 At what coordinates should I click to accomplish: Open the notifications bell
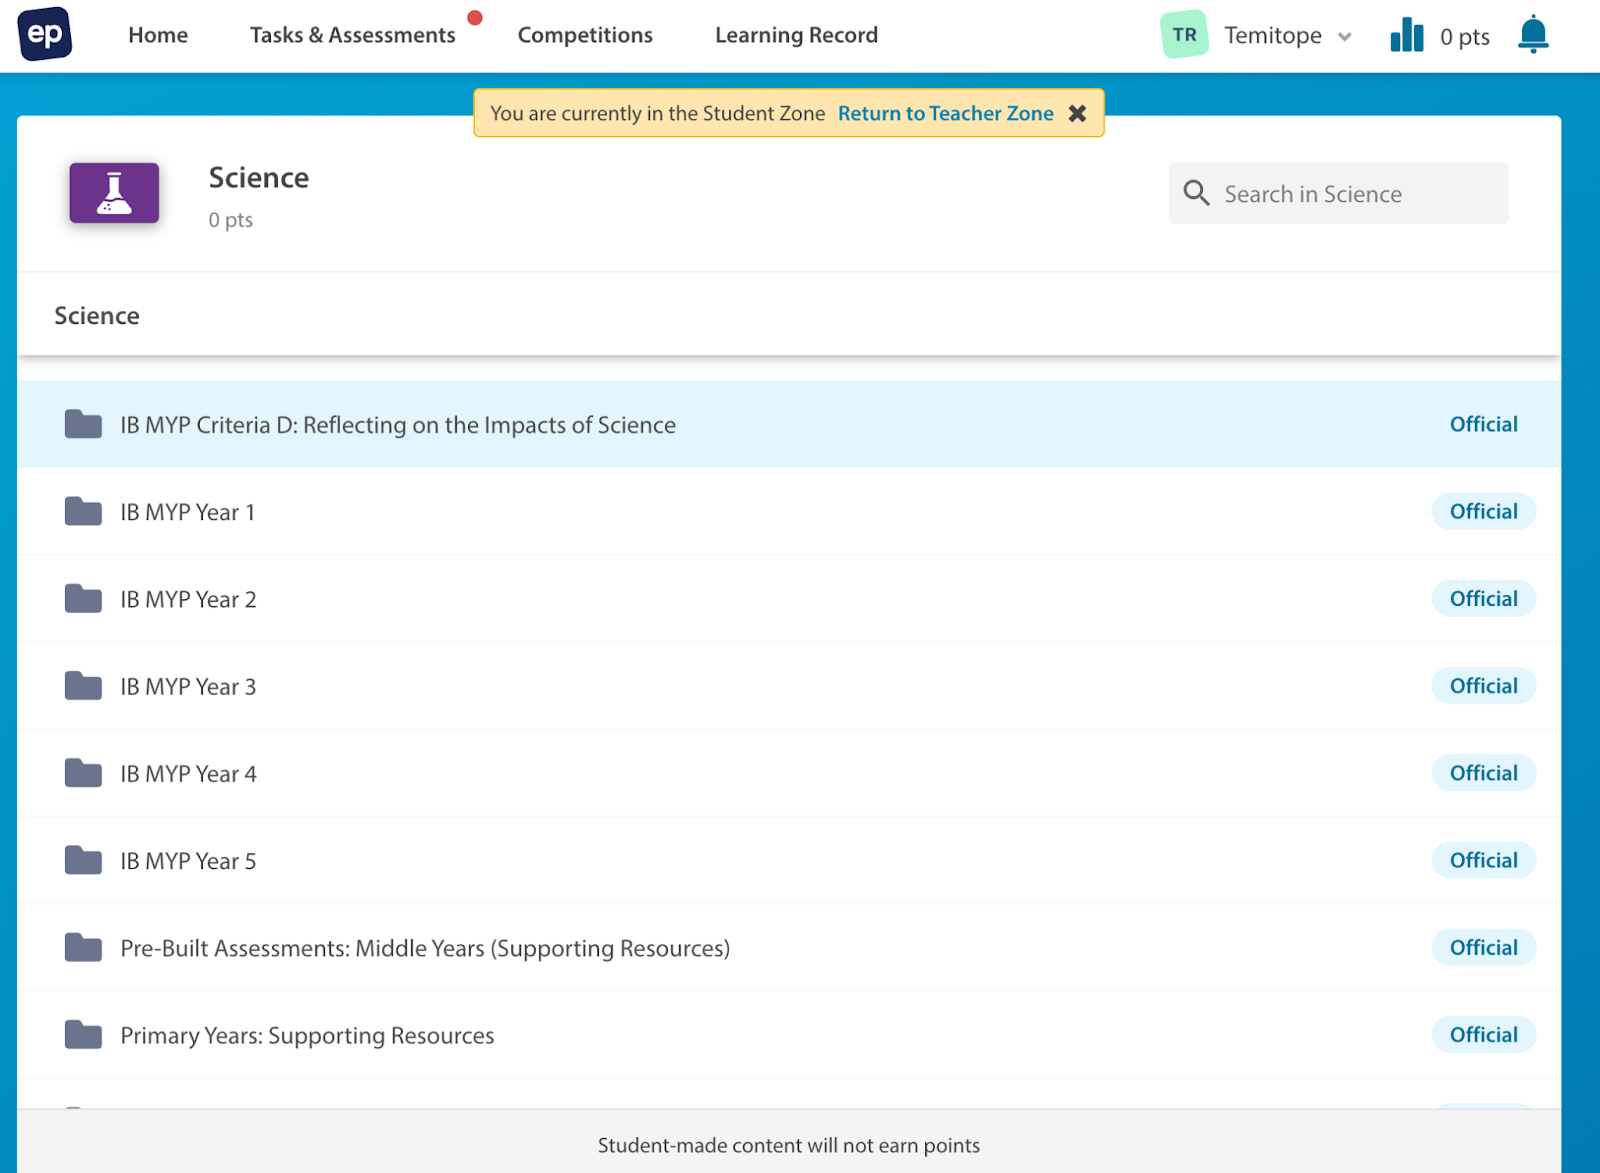click(1532, 35)
